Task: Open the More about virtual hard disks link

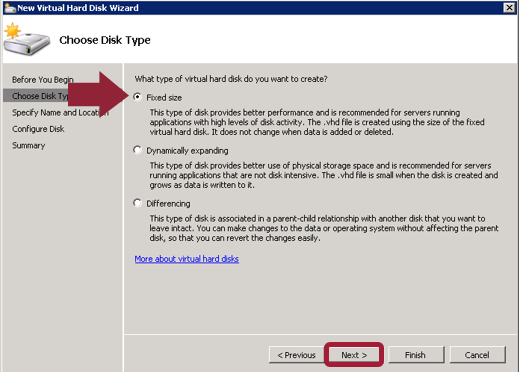Action: click(x=187, y=259)
